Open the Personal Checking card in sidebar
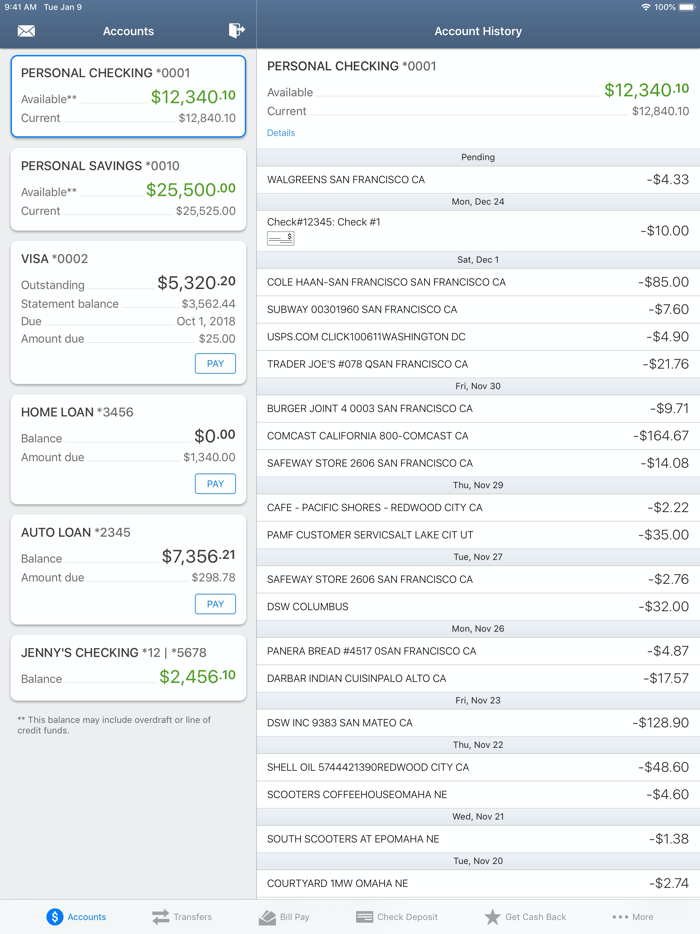 [x=127, y=95]
